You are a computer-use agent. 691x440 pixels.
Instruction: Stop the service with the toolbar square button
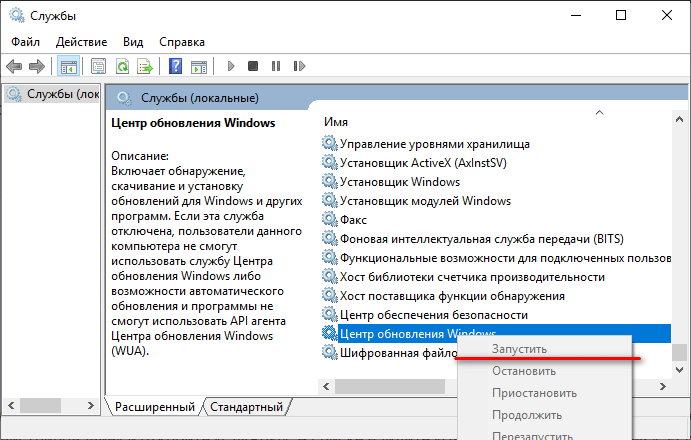[253, 66]
